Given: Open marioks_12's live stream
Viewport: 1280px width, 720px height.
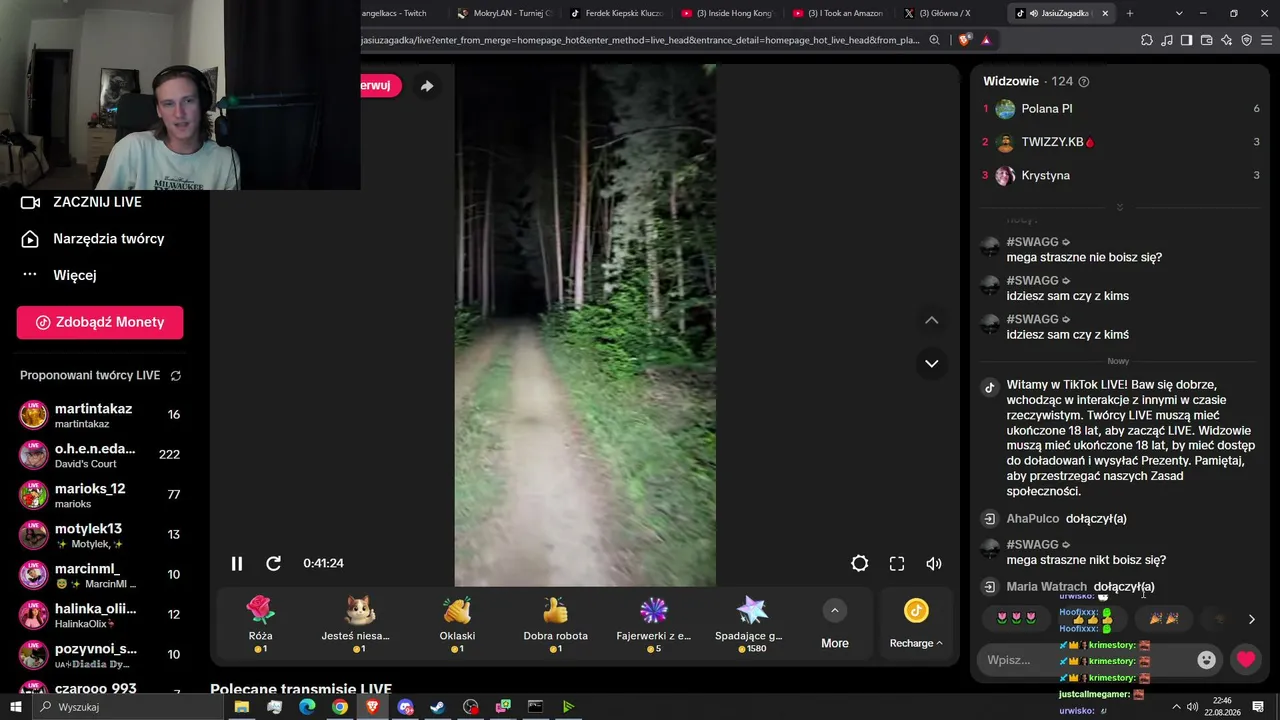Looking at the screenshot, I should pos(100,495).
